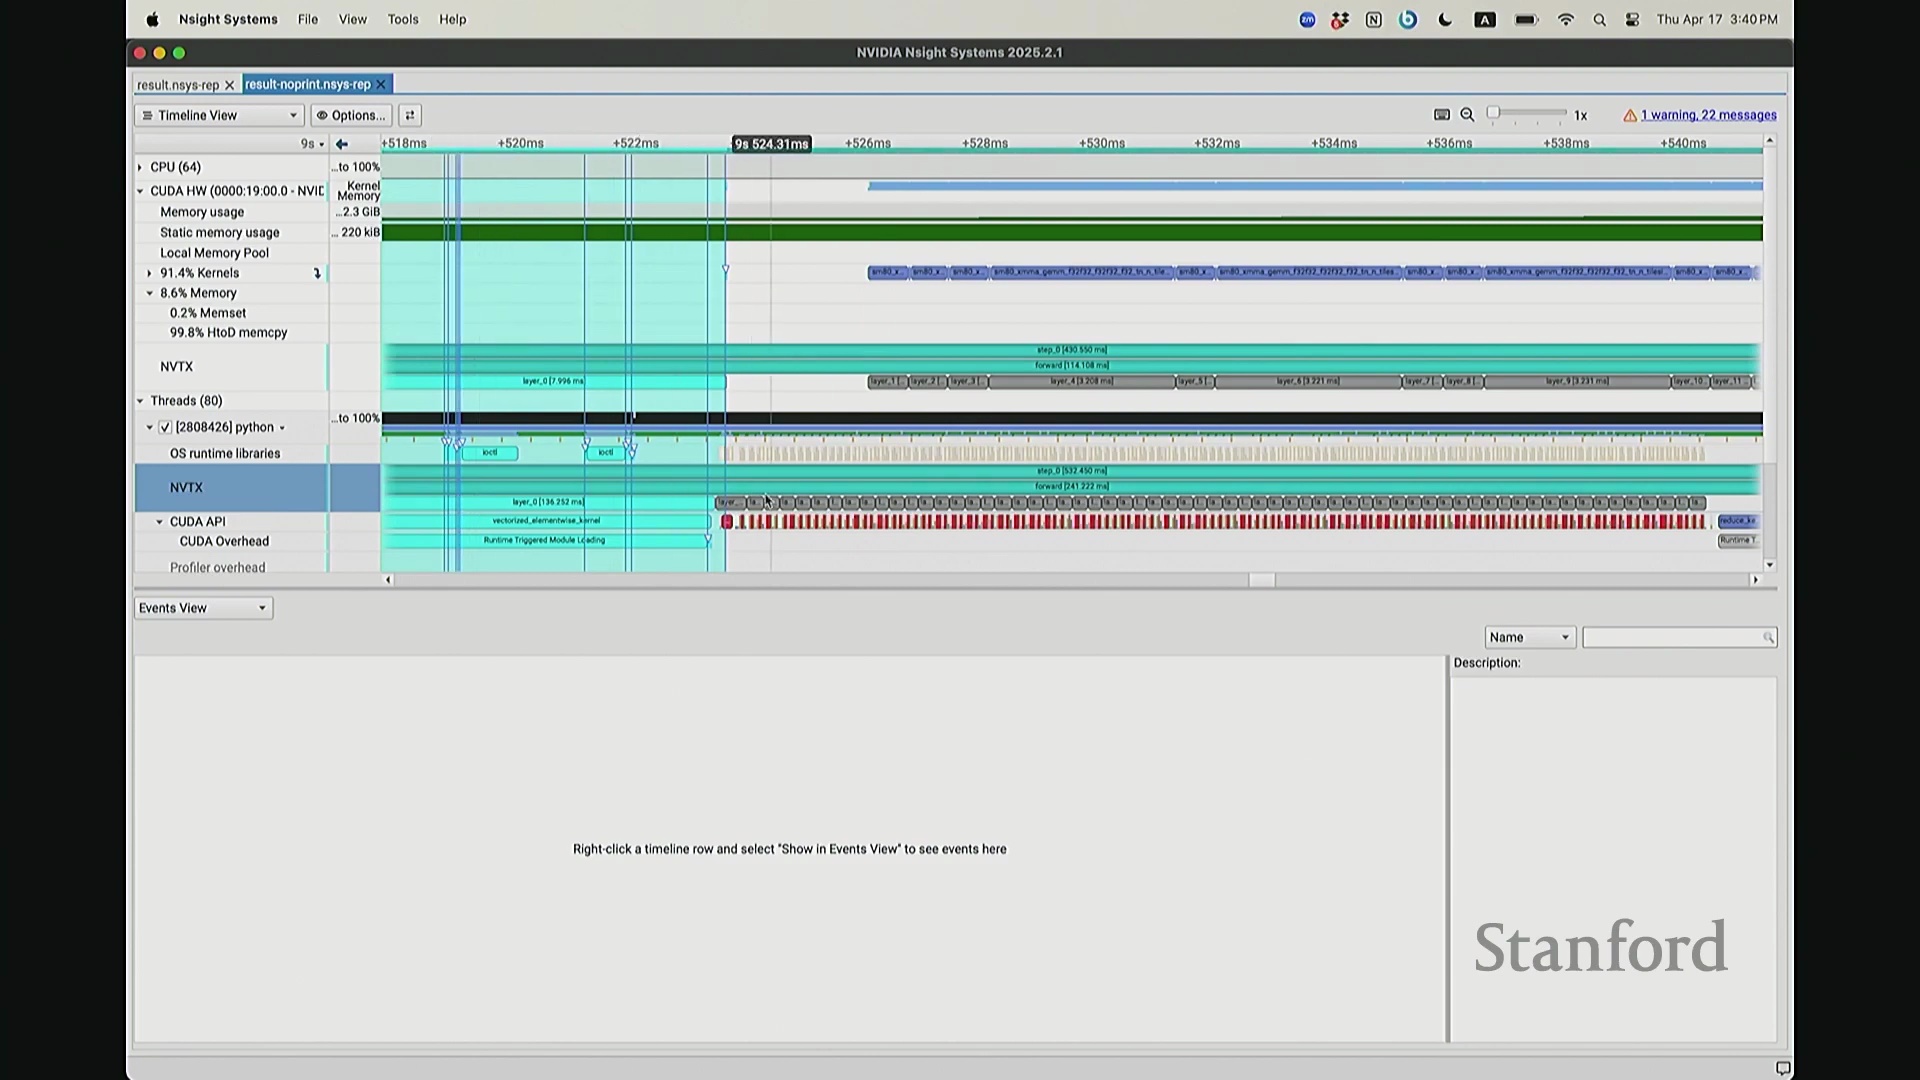Expand the CPU (64) row
The height and width of the screenshot is (1080, 1920).
pyautogui.click(x=140, y=167)
